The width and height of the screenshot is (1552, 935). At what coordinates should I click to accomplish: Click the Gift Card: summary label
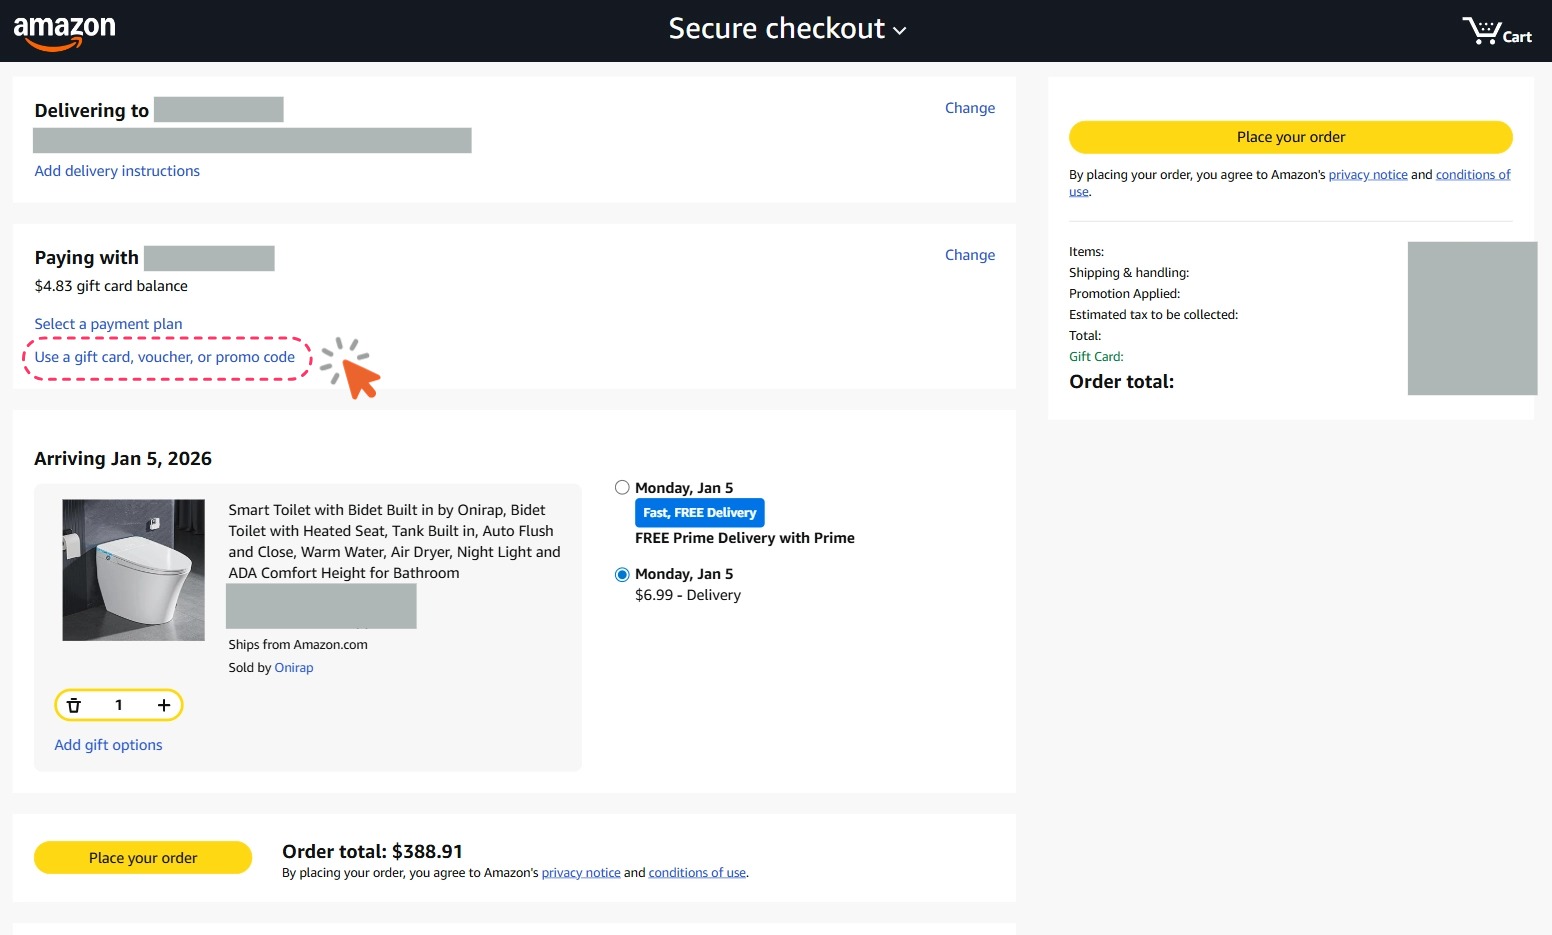coord(1096,357)
